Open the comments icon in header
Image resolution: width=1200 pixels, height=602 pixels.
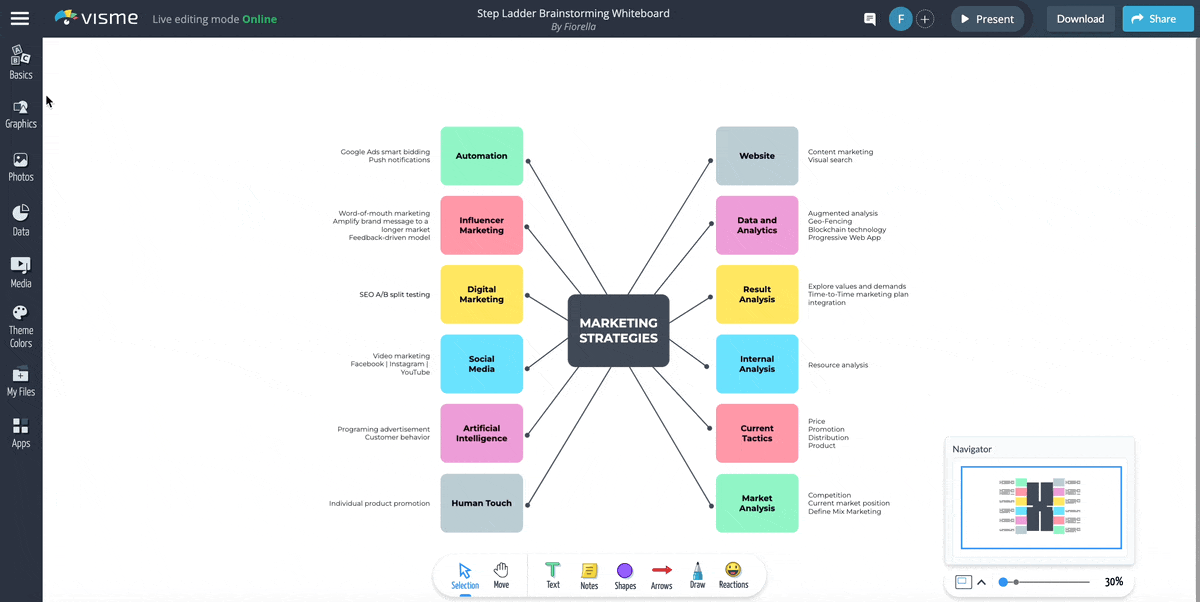870,19
